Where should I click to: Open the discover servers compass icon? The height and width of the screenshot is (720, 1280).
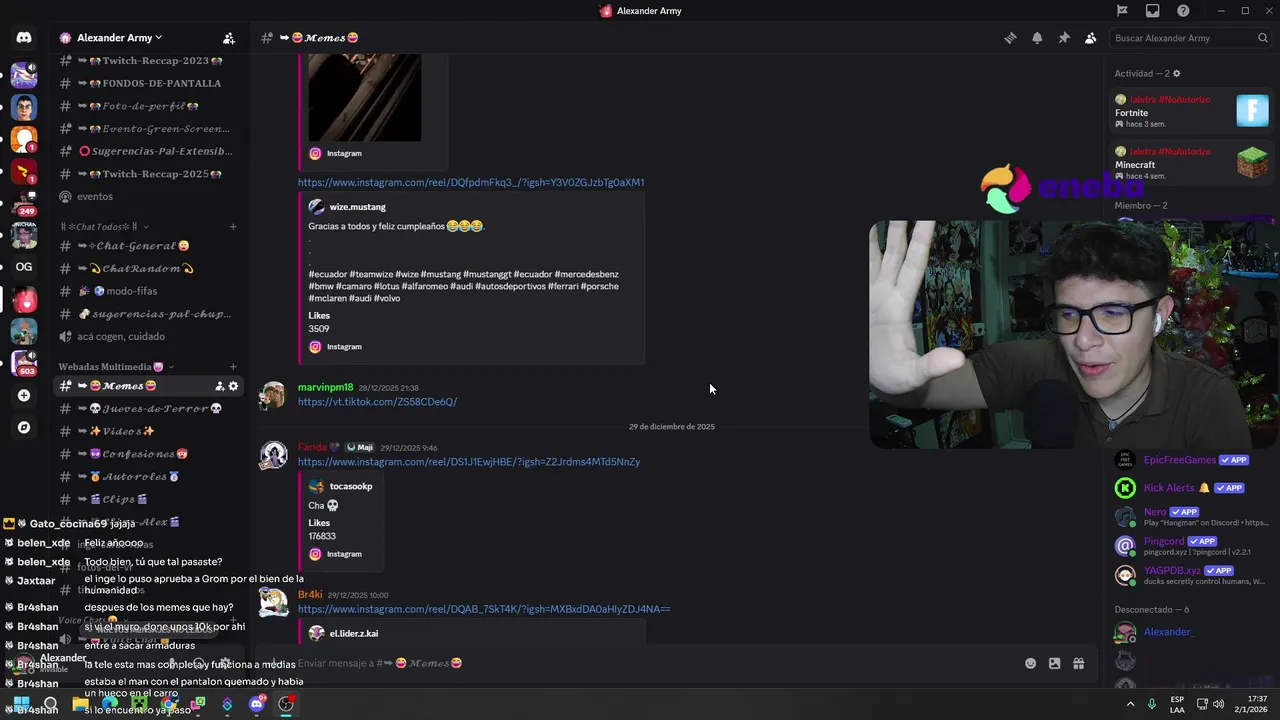click(24, 427)
